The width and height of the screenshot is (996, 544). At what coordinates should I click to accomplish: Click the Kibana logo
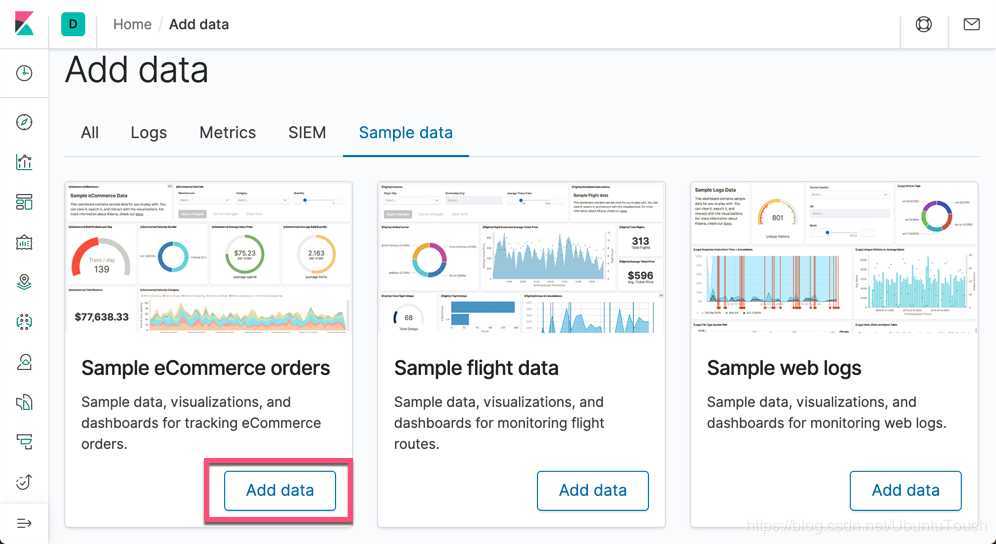tap(24, 24)
